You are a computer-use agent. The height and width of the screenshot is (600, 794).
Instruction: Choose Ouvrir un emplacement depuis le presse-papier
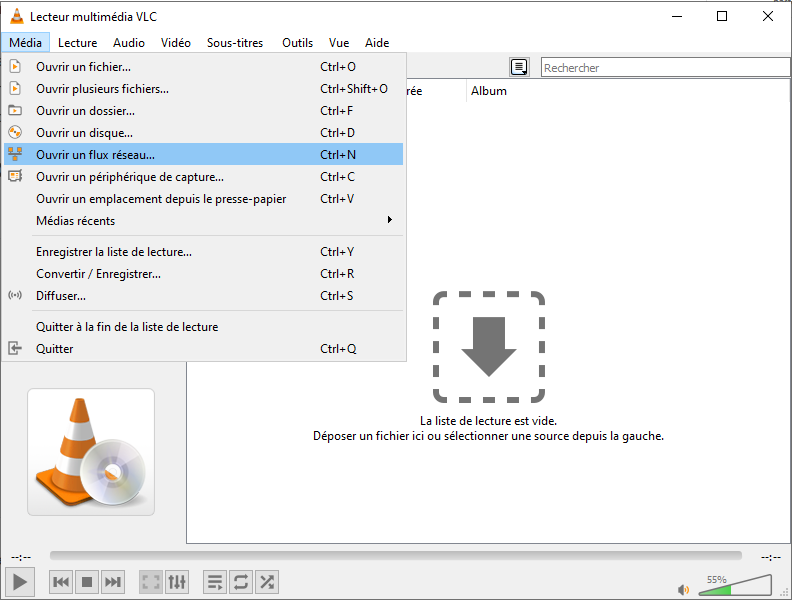204,199
